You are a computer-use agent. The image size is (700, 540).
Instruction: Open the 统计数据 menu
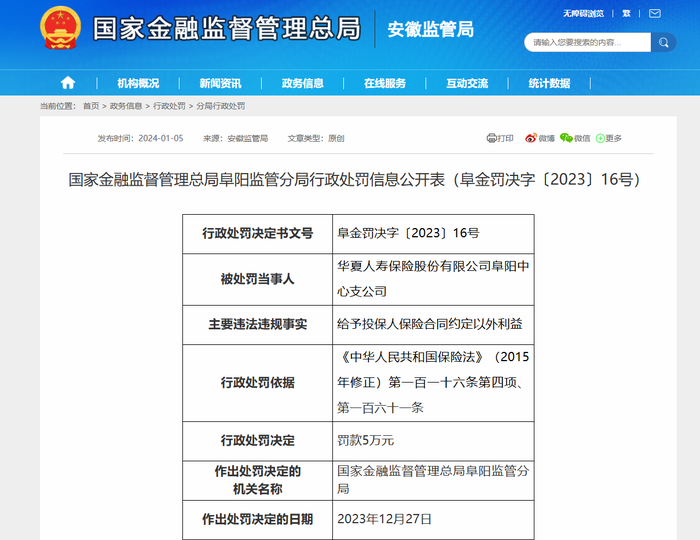click(549, 83)
